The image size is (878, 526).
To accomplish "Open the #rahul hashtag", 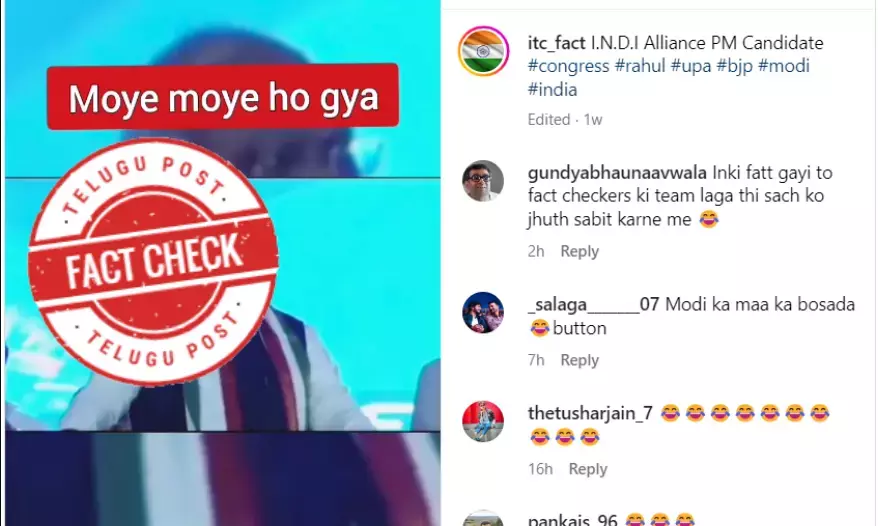I will point(640,66).
